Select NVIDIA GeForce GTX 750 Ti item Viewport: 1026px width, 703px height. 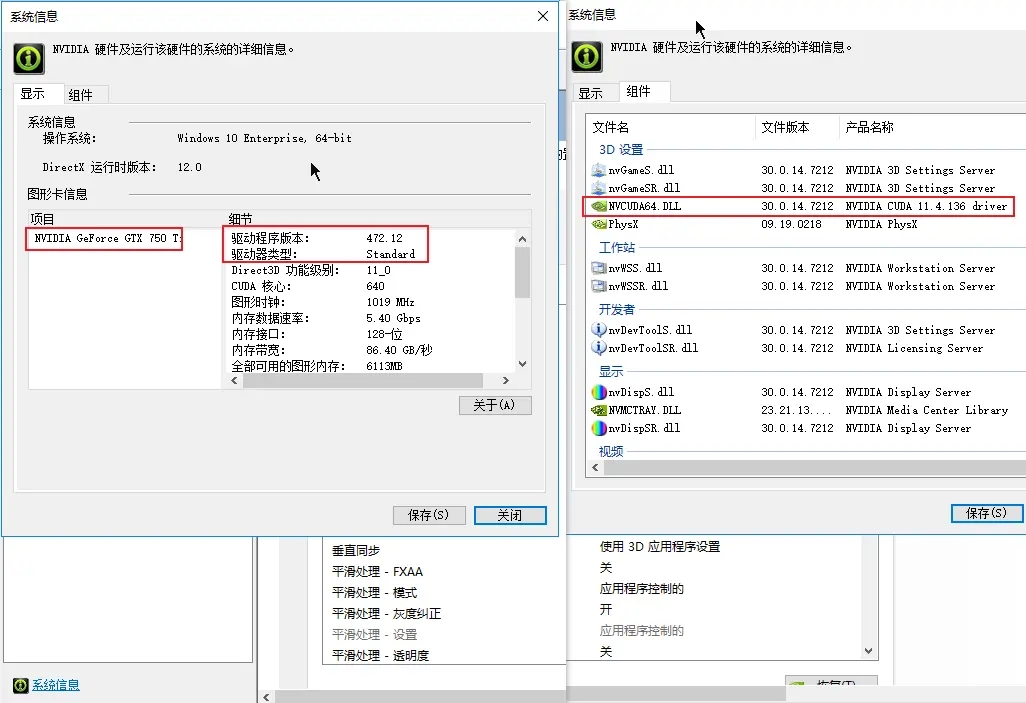[x=108, y=238]
